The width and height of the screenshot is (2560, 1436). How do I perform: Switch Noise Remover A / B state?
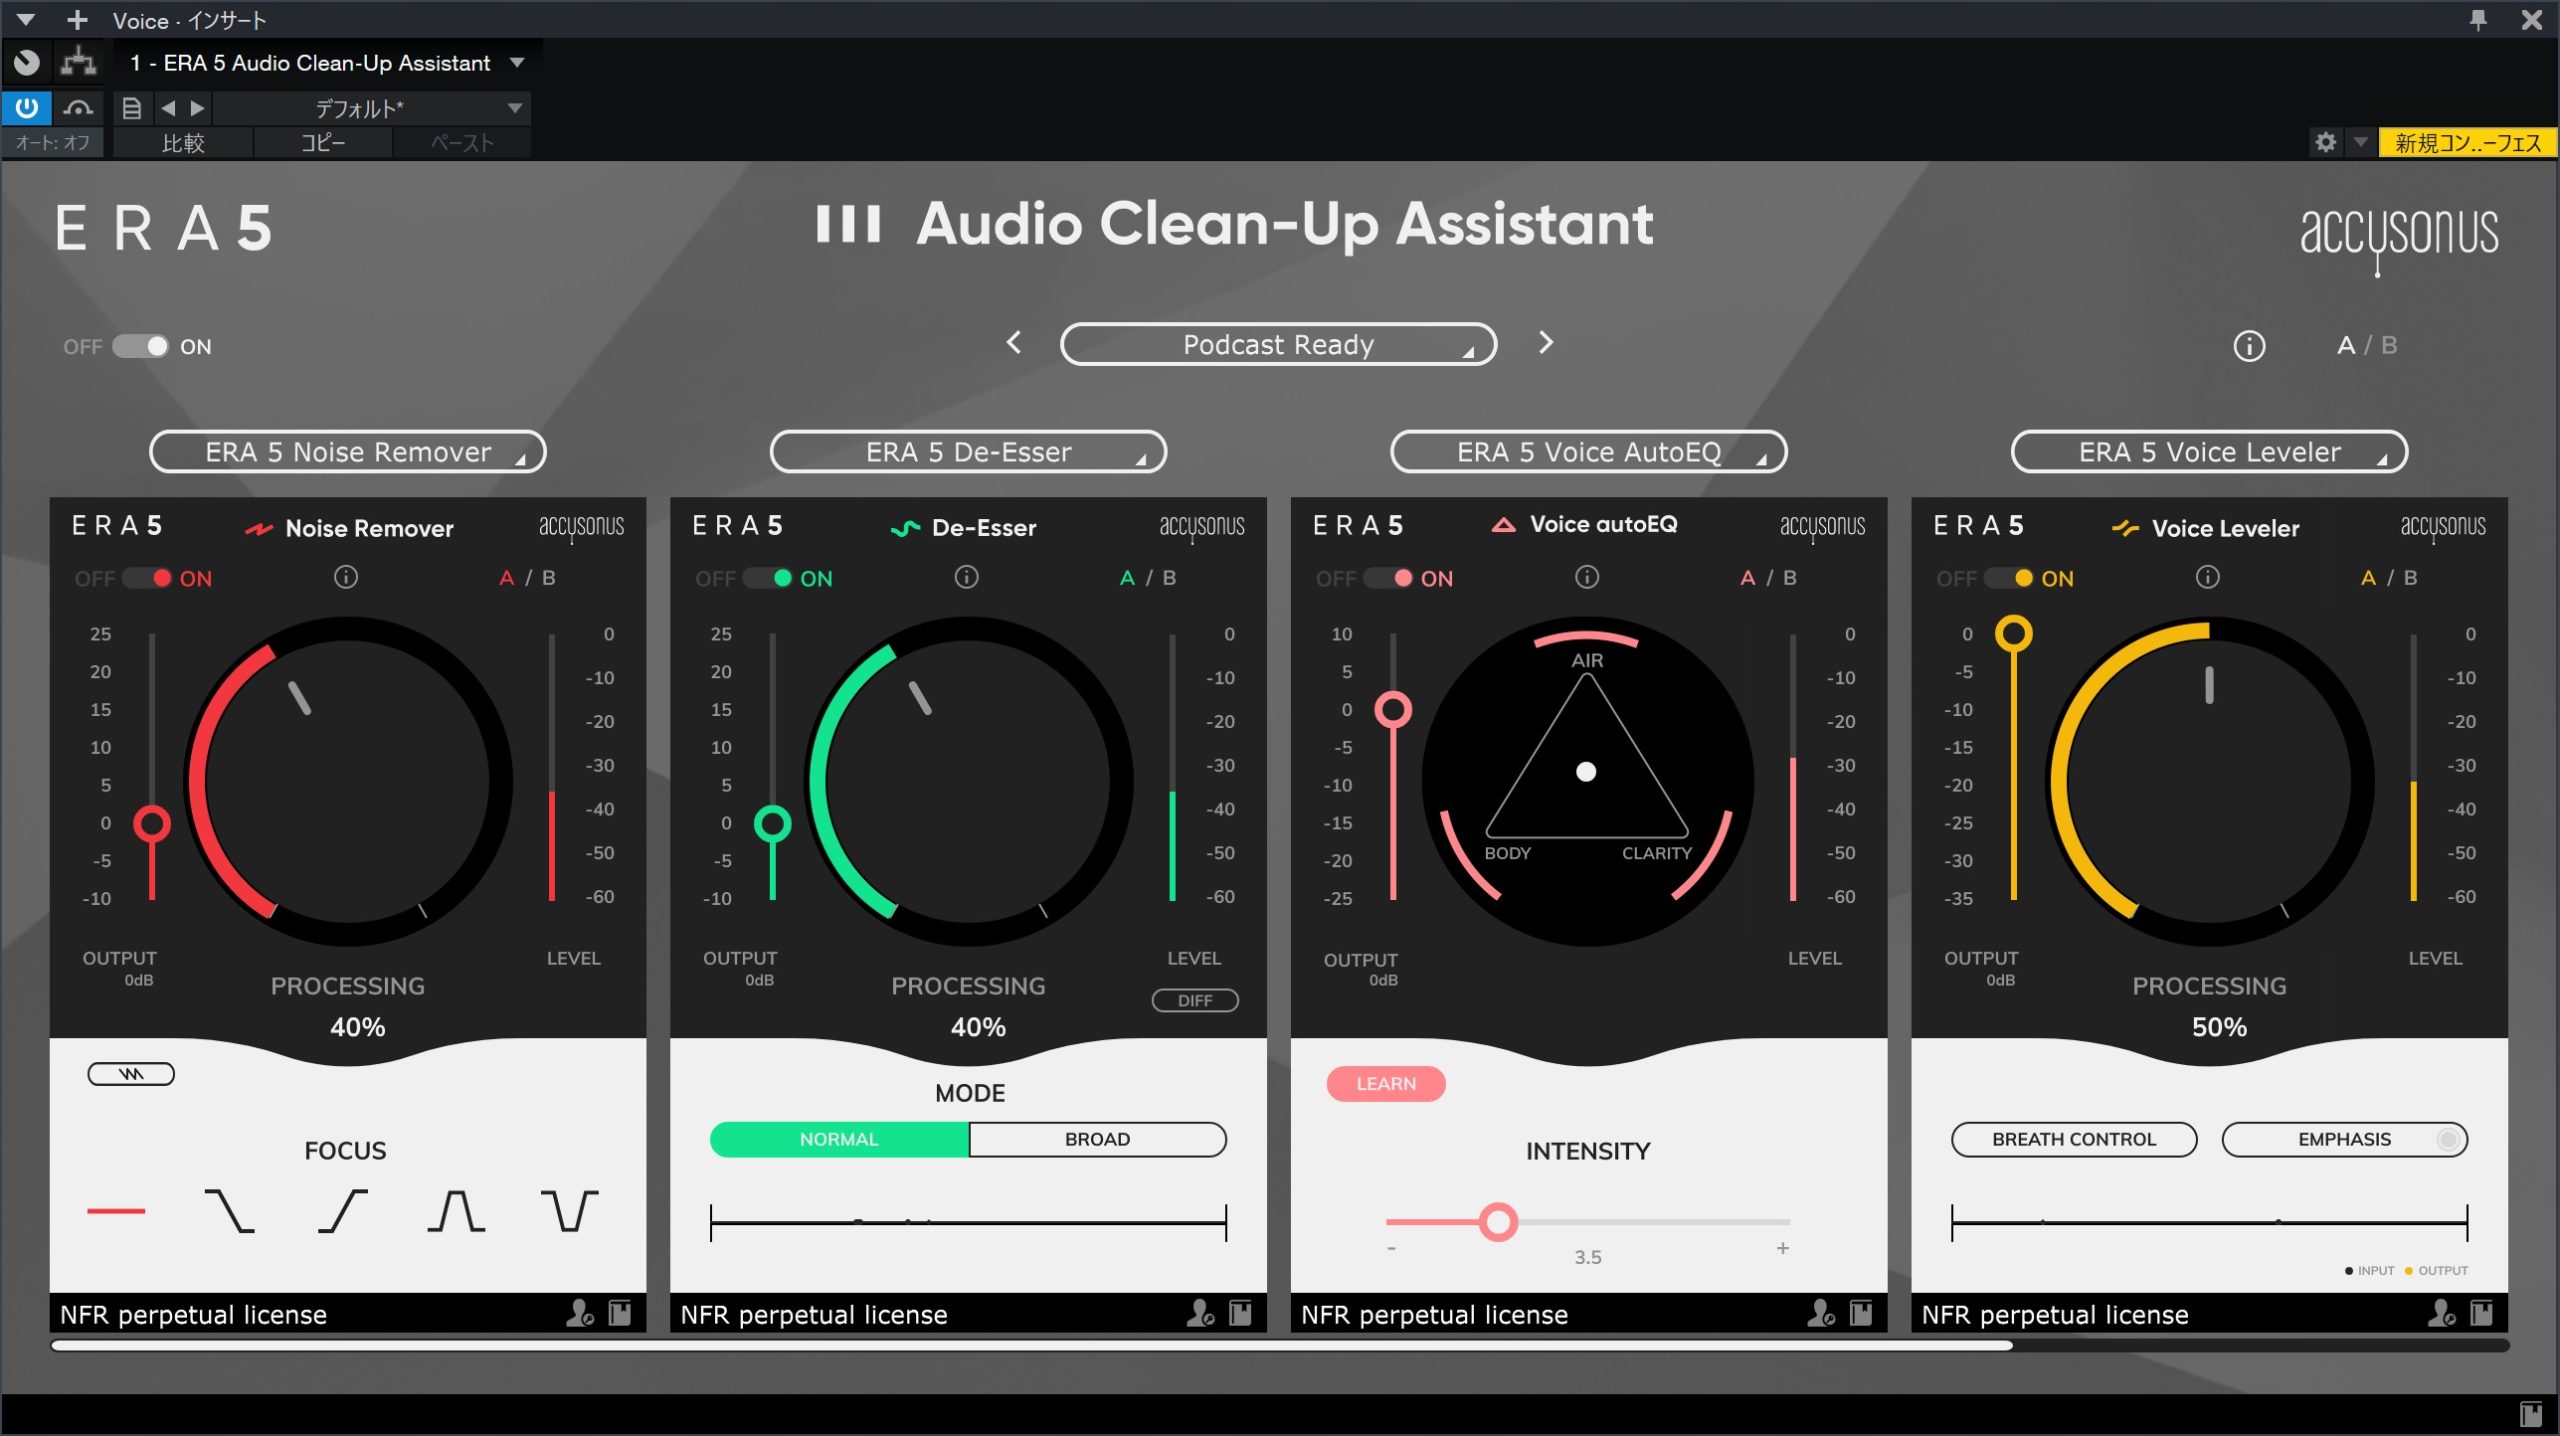527,578
